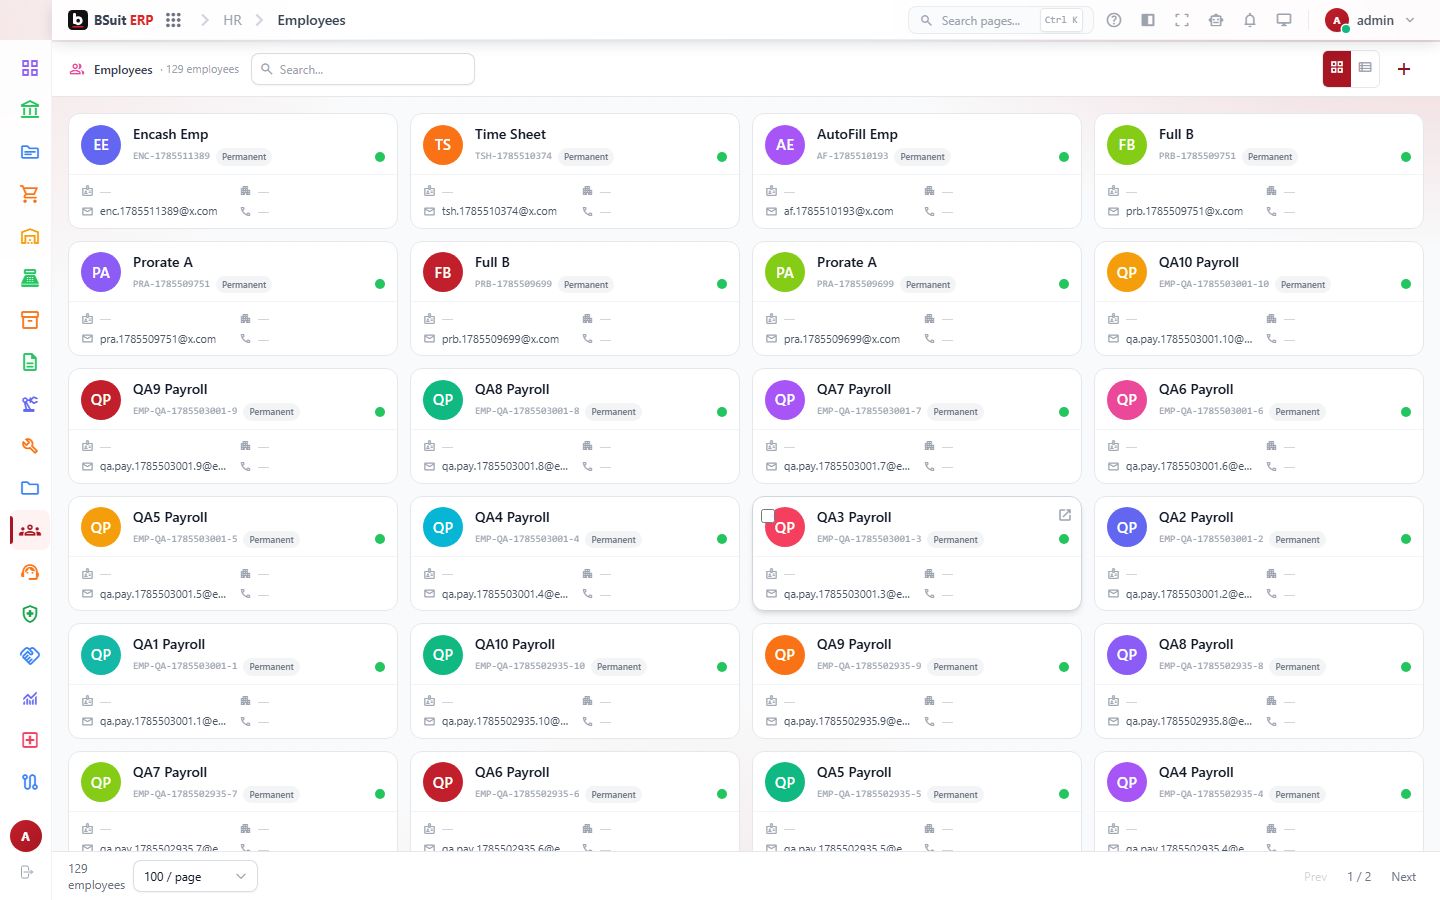
Task: Open the robotic arm manufacturing icon in sidebar
Action: point(30,404)
